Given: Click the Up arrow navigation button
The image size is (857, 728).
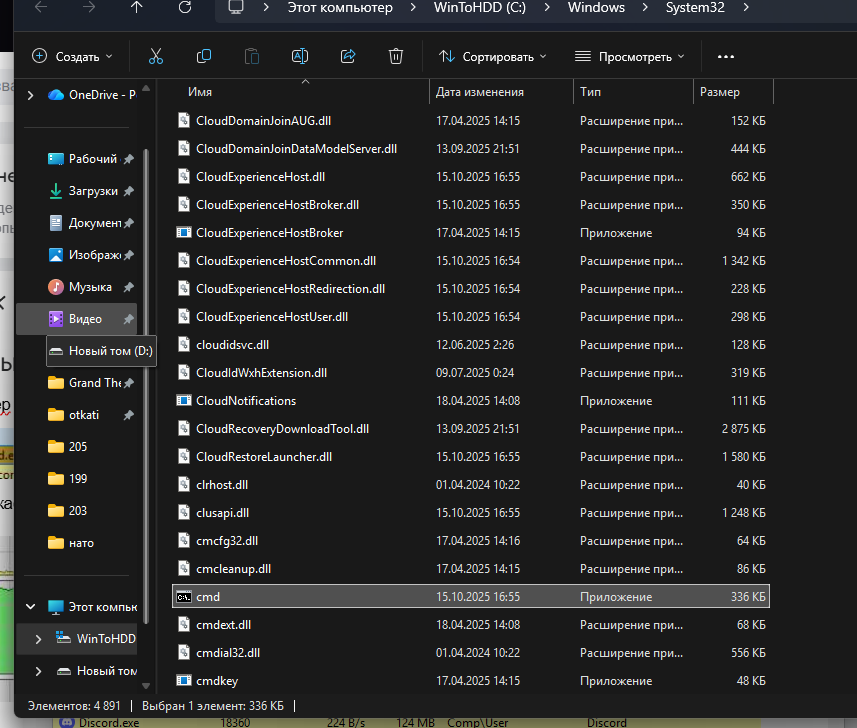Looking at the screenshot, I should coord(136,8).
